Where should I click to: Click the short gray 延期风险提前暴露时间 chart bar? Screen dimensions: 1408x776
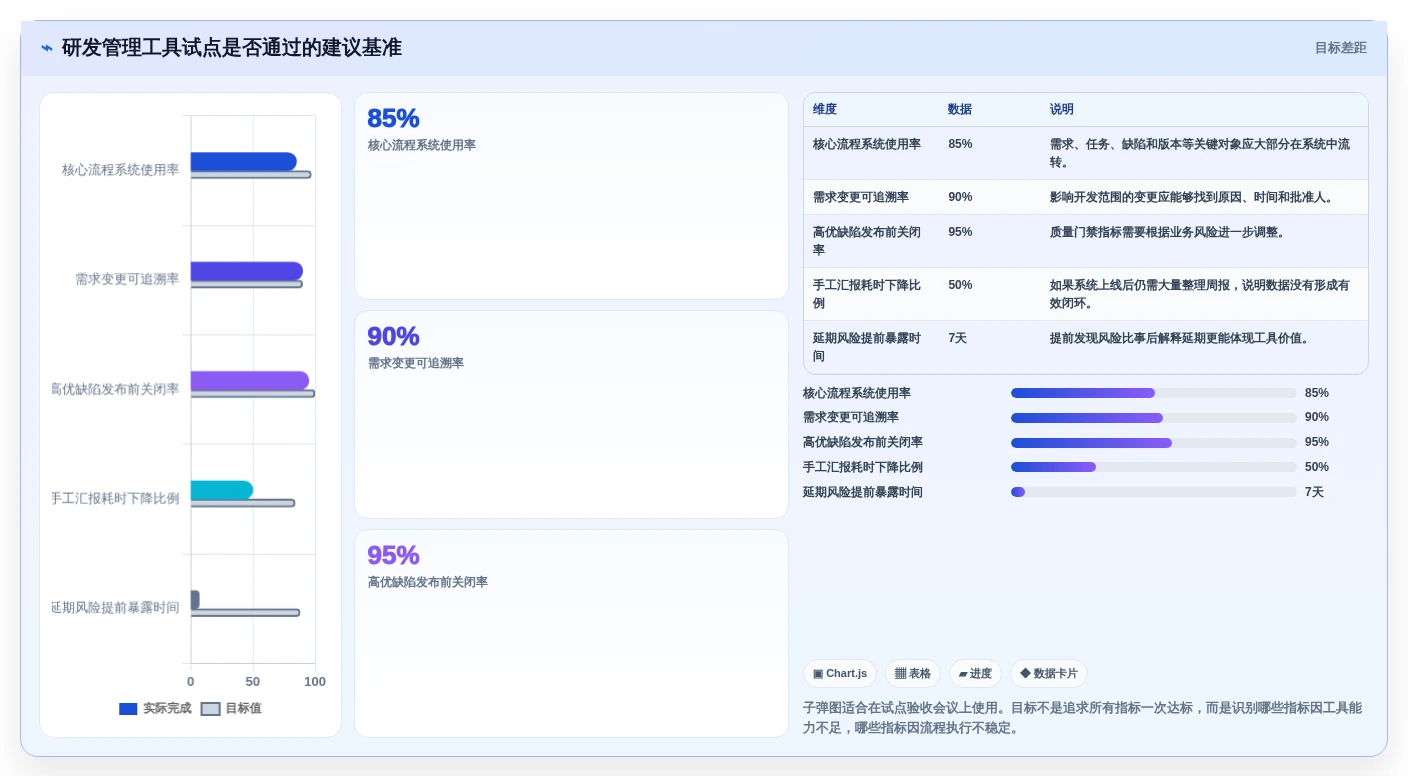[195, 599]
